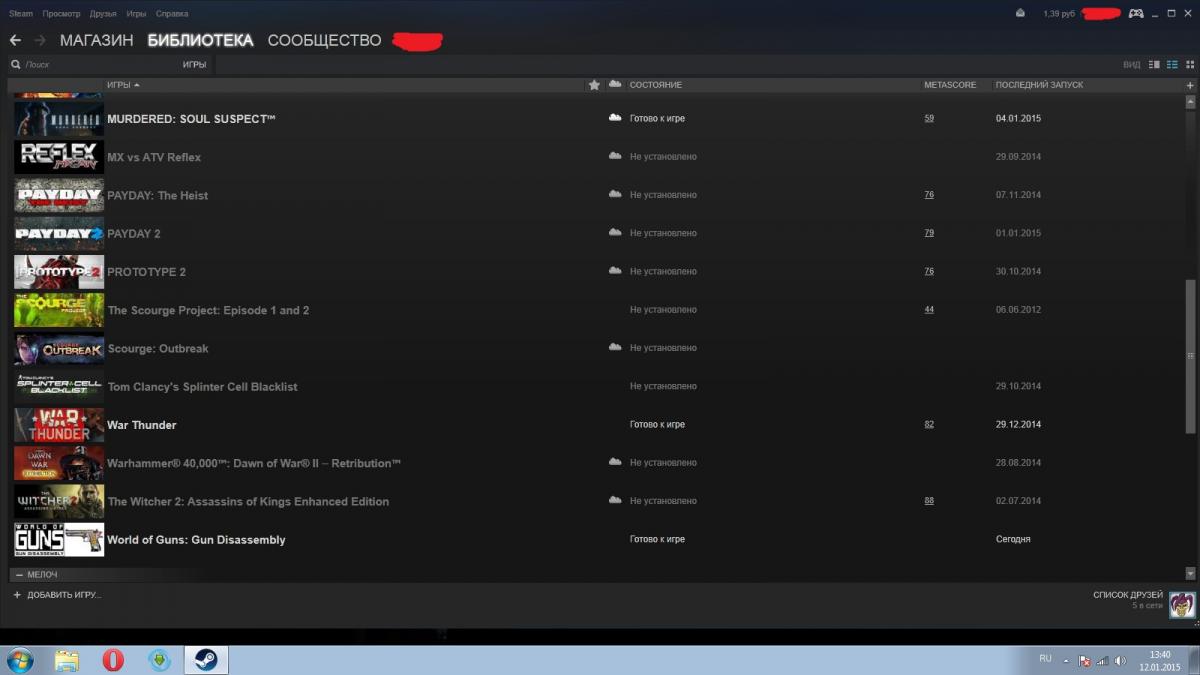The width and height of the screenshot is (1200, 675).
Task: Select MURDERED: SOUL SUSPECT title
Action: (191, 119)
